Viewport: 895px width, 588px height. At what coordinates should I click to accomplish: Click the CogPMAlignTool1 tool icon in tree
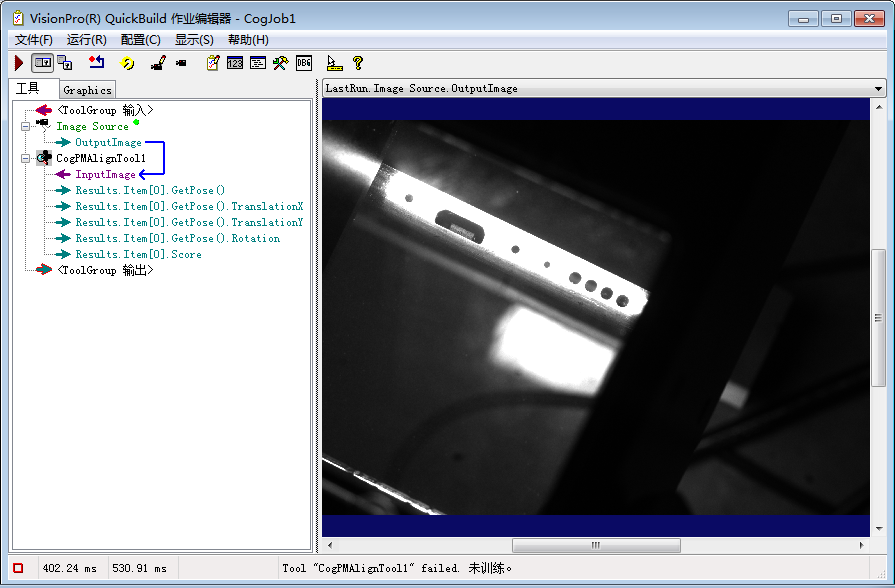pos(44,158)
